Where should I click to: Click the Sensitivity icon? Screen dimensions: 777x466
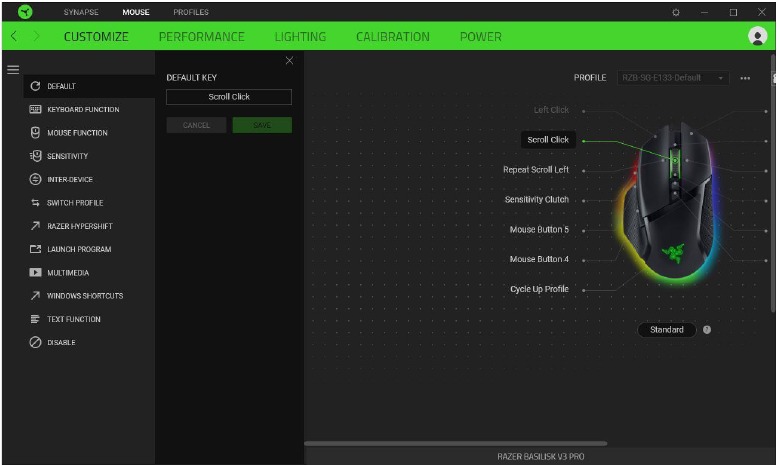click(35, 156)
